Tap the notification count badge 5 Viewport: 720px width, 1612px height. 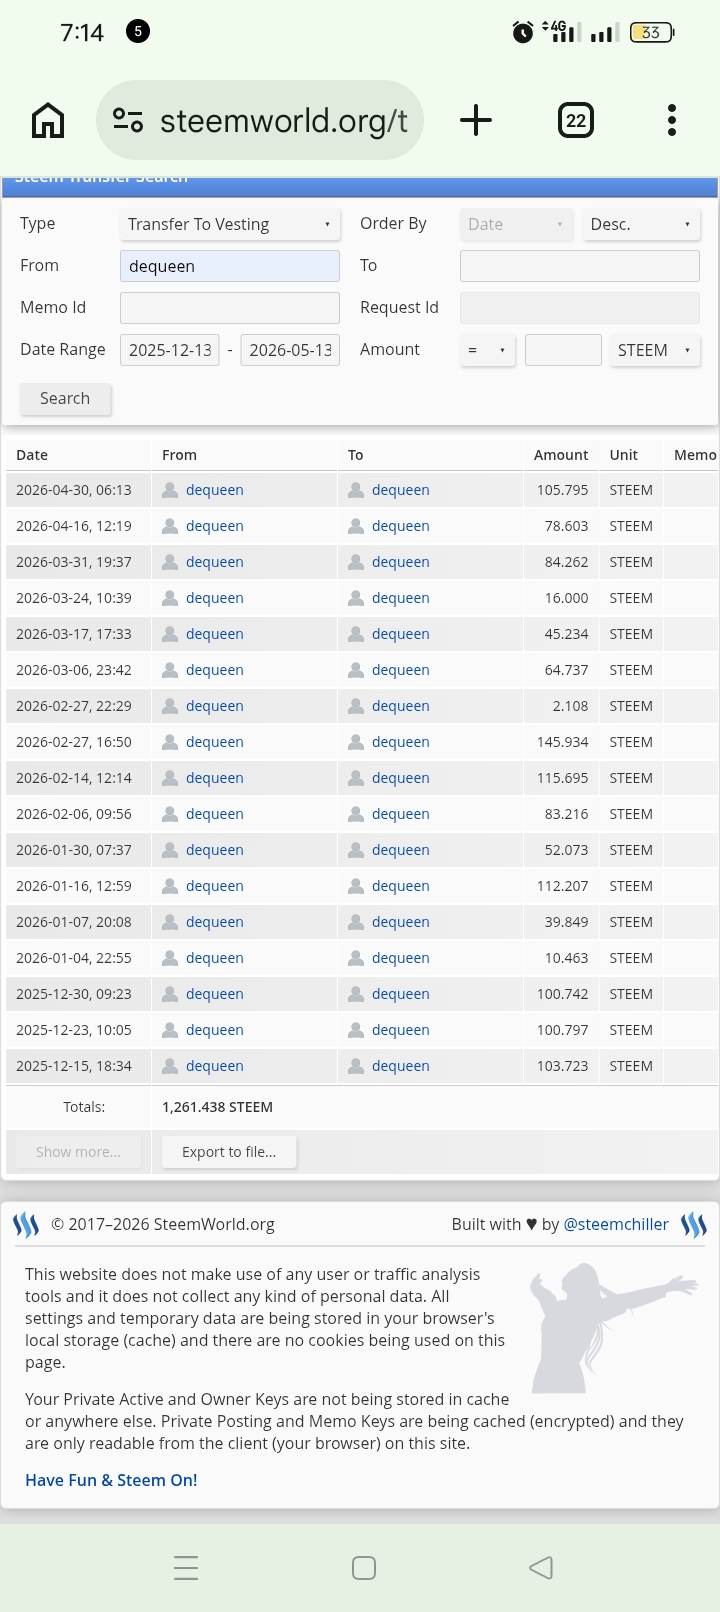[138, 32]
